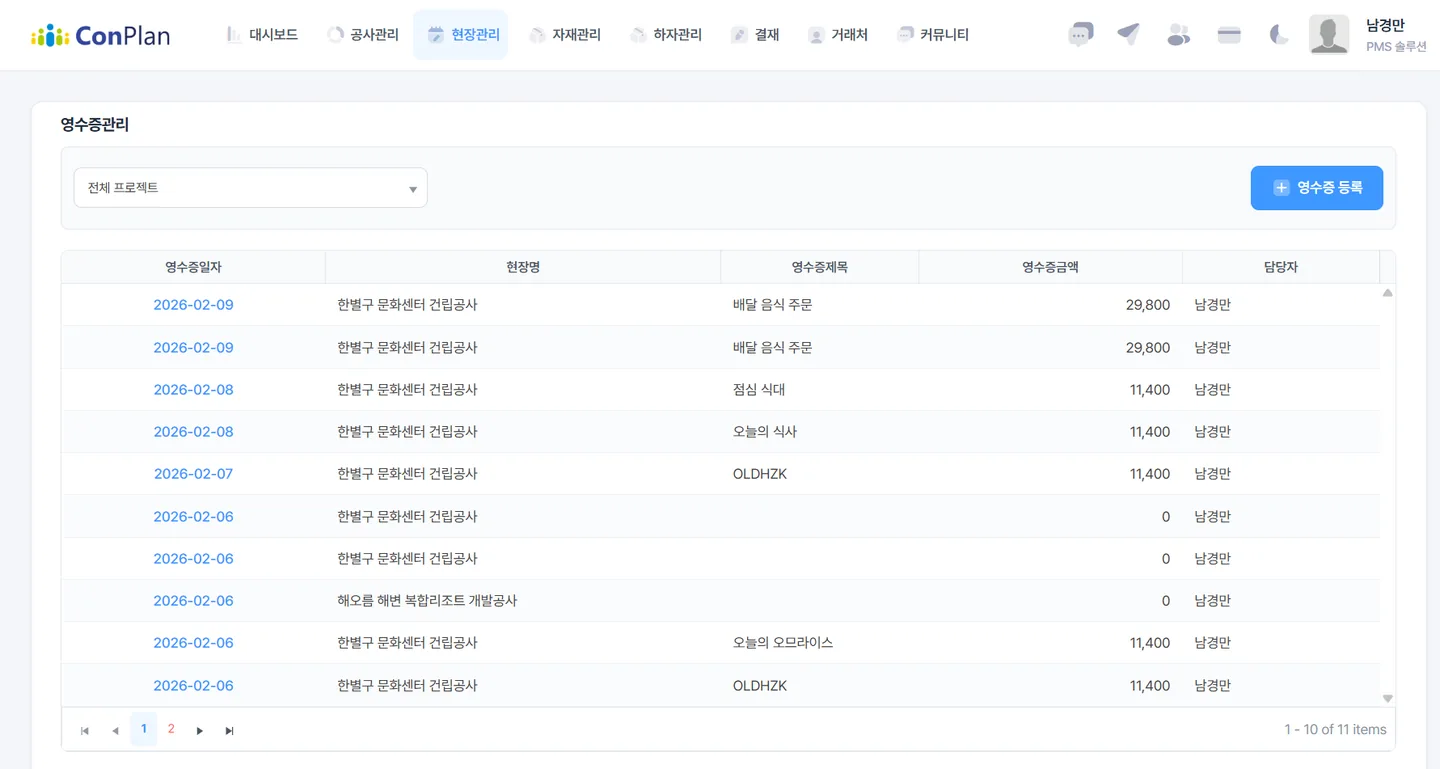Screen dimensions: 1440x769
Task: Open the 2026-02-07 receipt date link
Action: tap(193, 474)
